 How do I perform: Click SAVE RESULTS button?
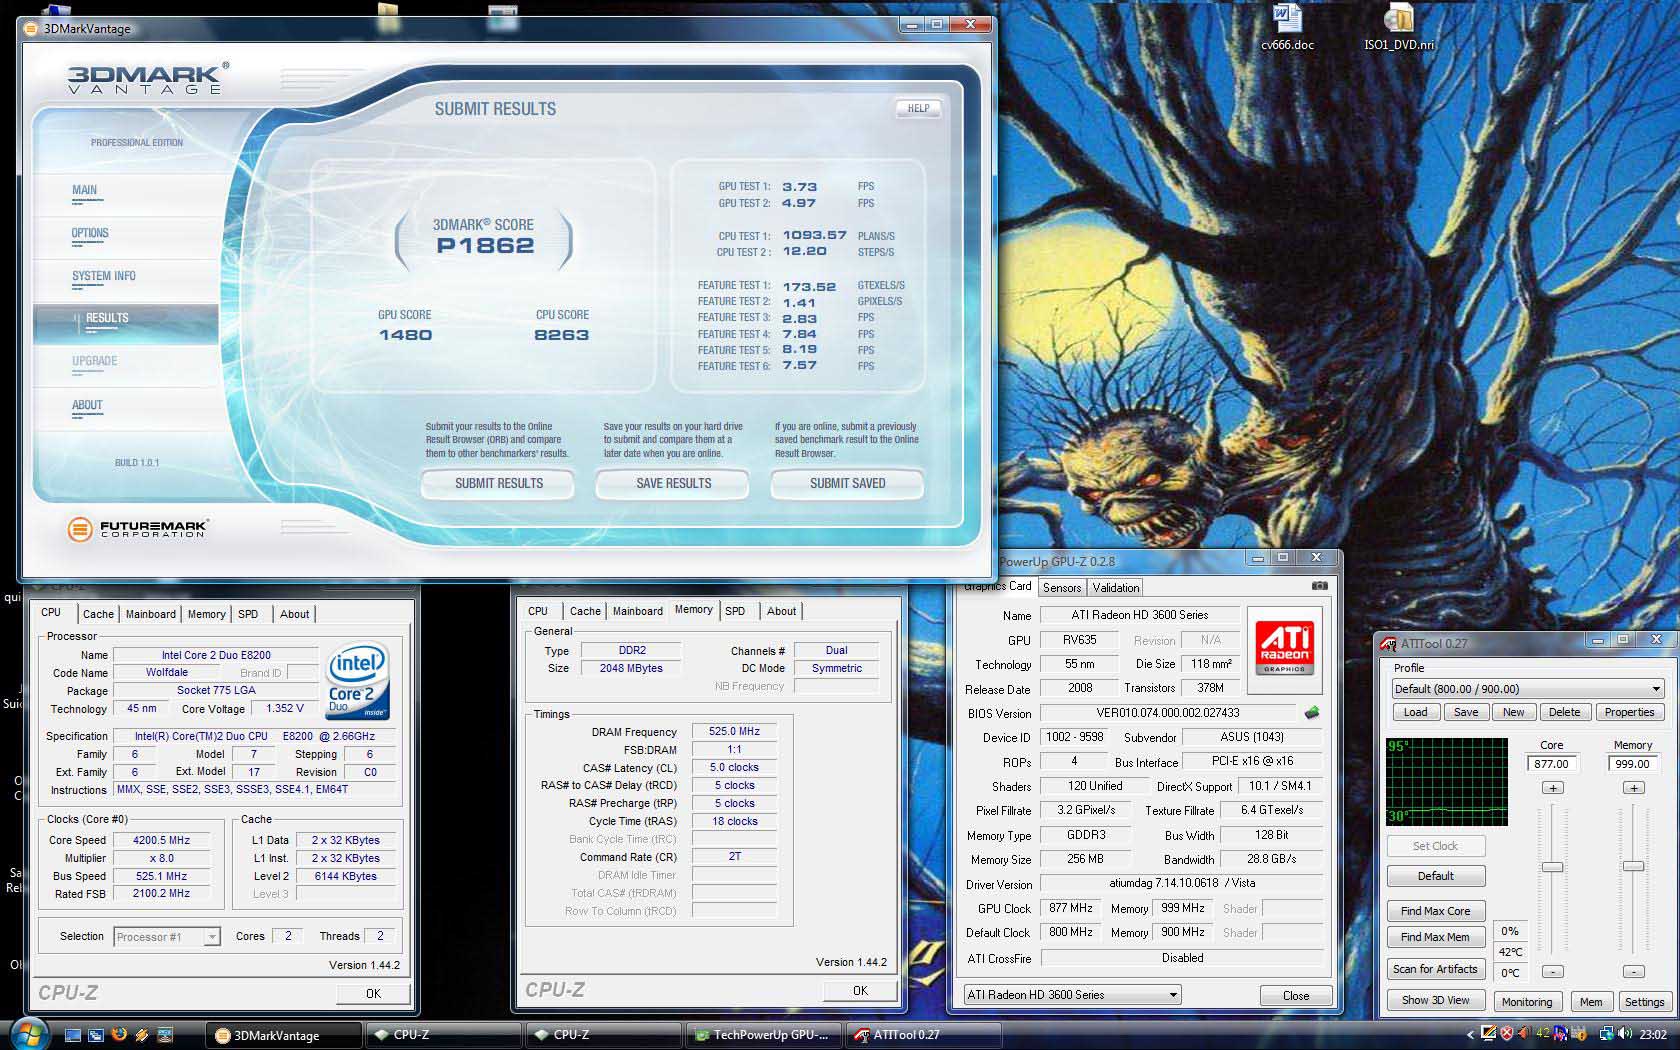tap(673, 484)
